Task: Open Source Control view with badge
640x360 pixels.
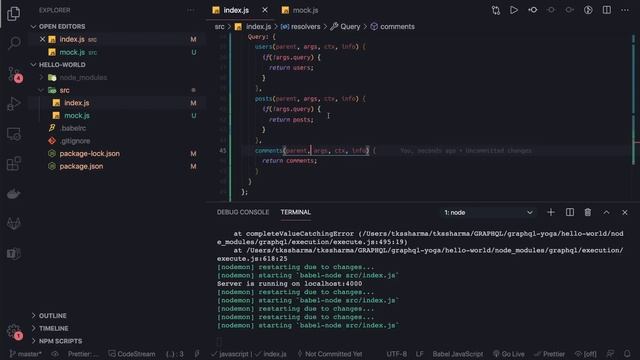Action: [14, 74]
